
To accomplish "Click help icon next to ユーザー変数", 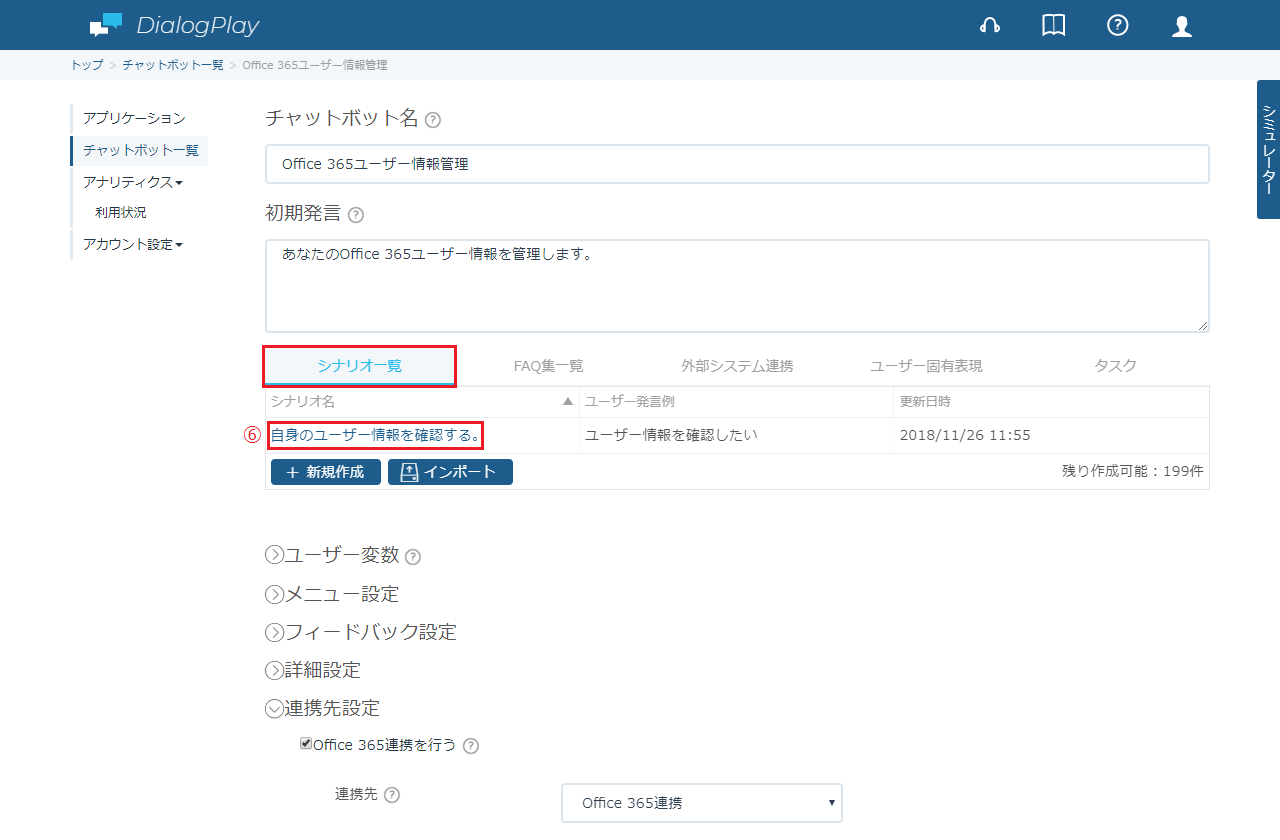I will (x=413, y=557).
